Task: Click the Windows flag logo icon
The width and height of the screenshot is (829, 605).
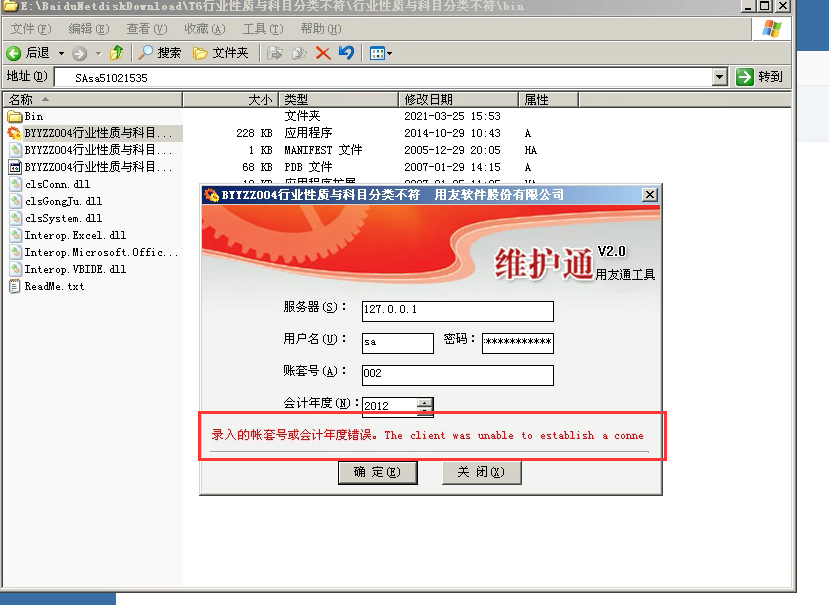Action: pyautogui.click(x=771, y=28)
